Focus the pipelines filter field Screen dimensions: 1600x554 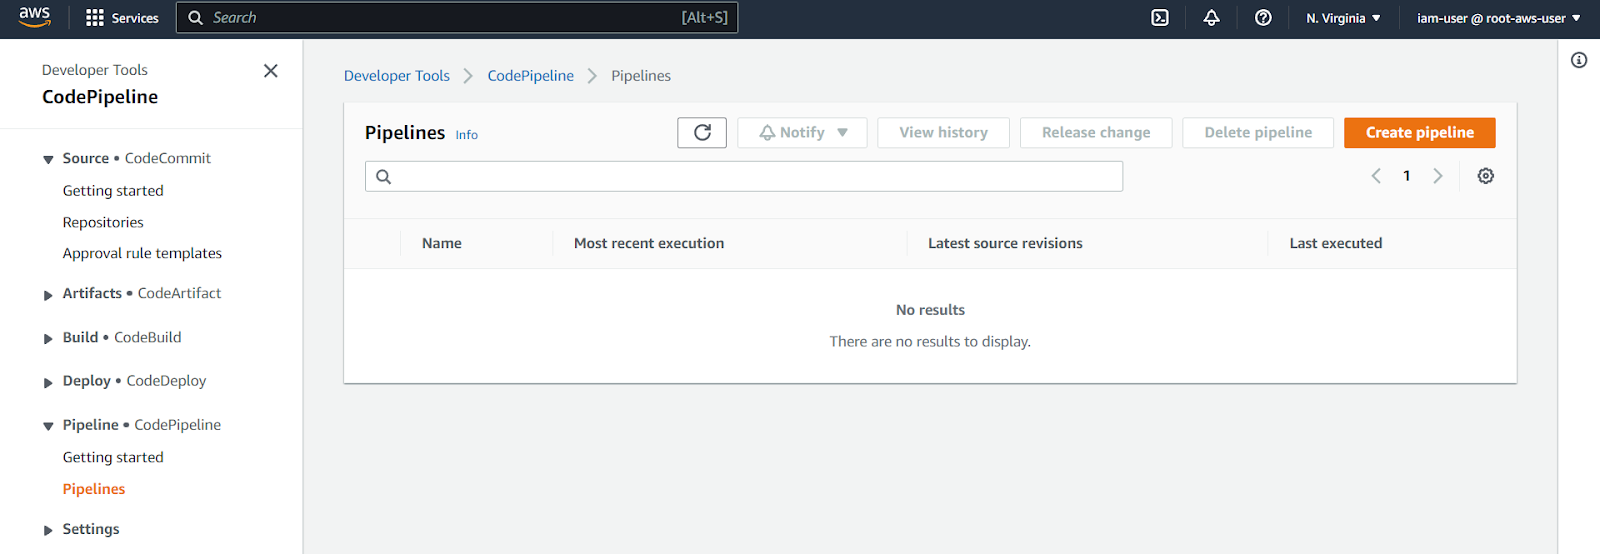pos(744,176)
